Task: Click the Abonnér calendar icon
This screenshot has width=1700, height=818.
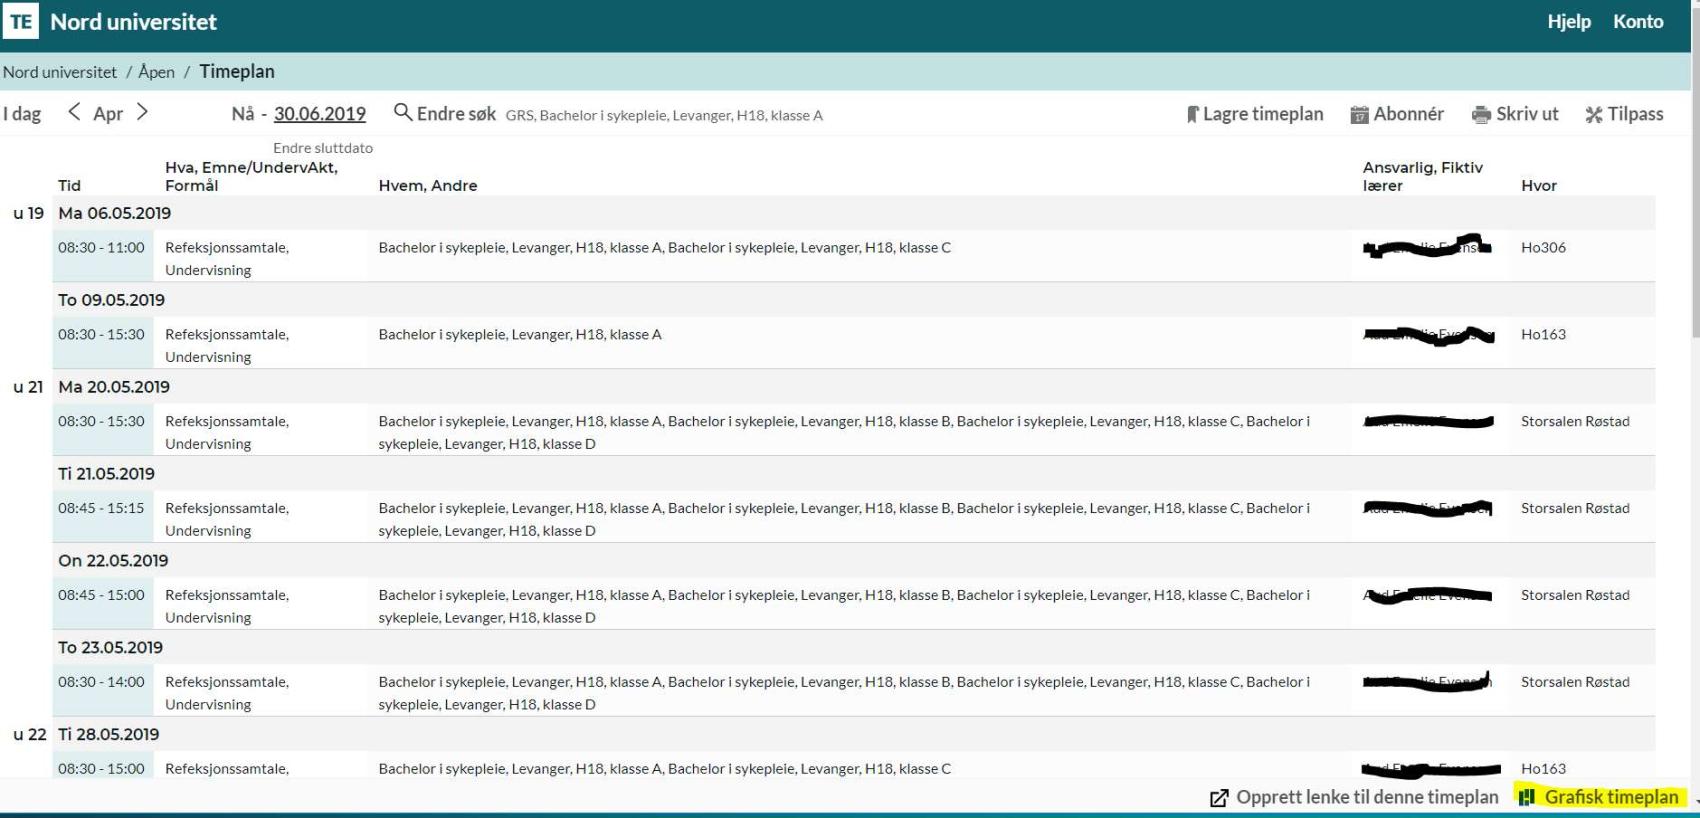Action: pos(1359,115)
